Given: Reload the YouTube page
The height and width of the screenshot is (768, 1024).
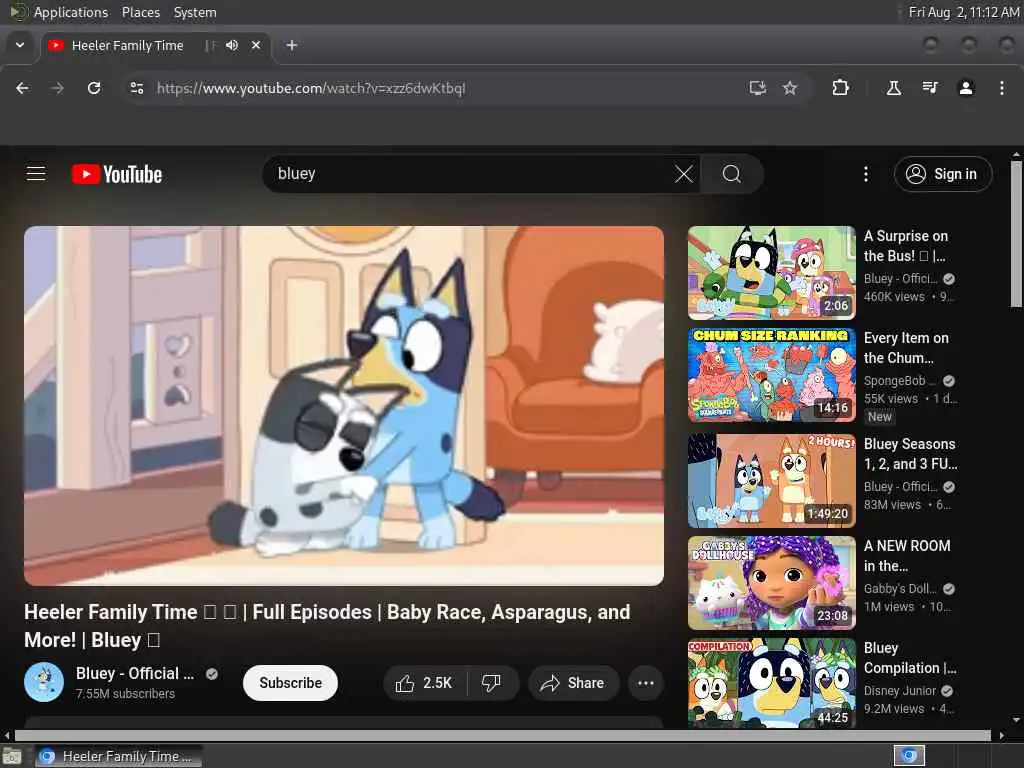Looking at the screenshot, I should tap(94, 88).
